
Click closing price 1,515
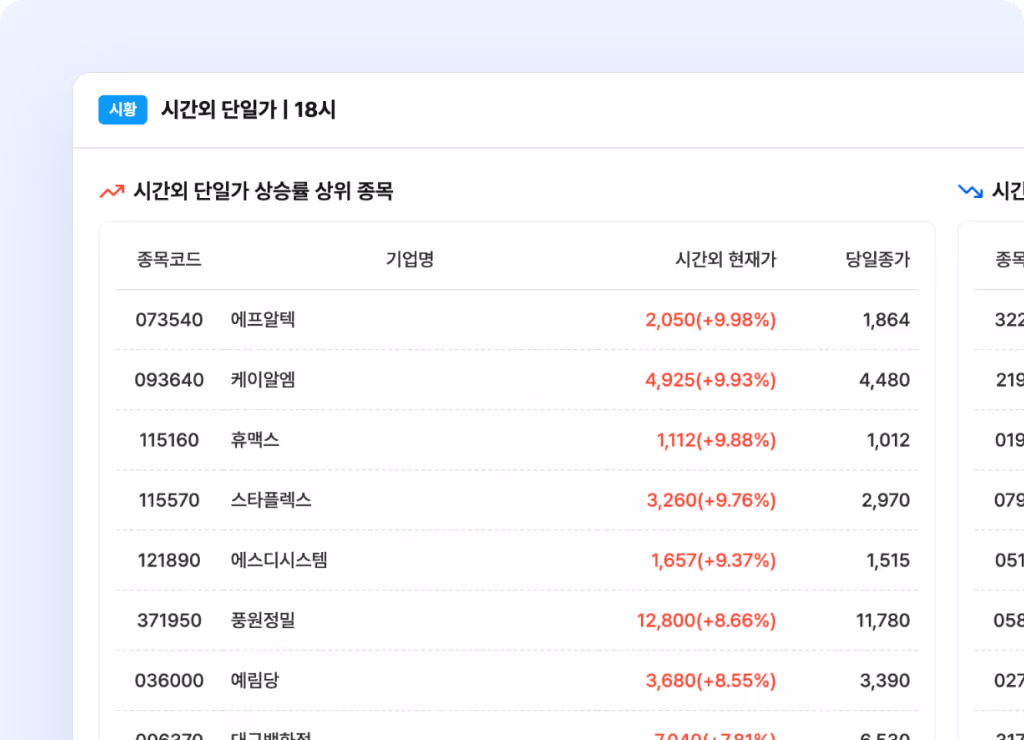point(888,560)
